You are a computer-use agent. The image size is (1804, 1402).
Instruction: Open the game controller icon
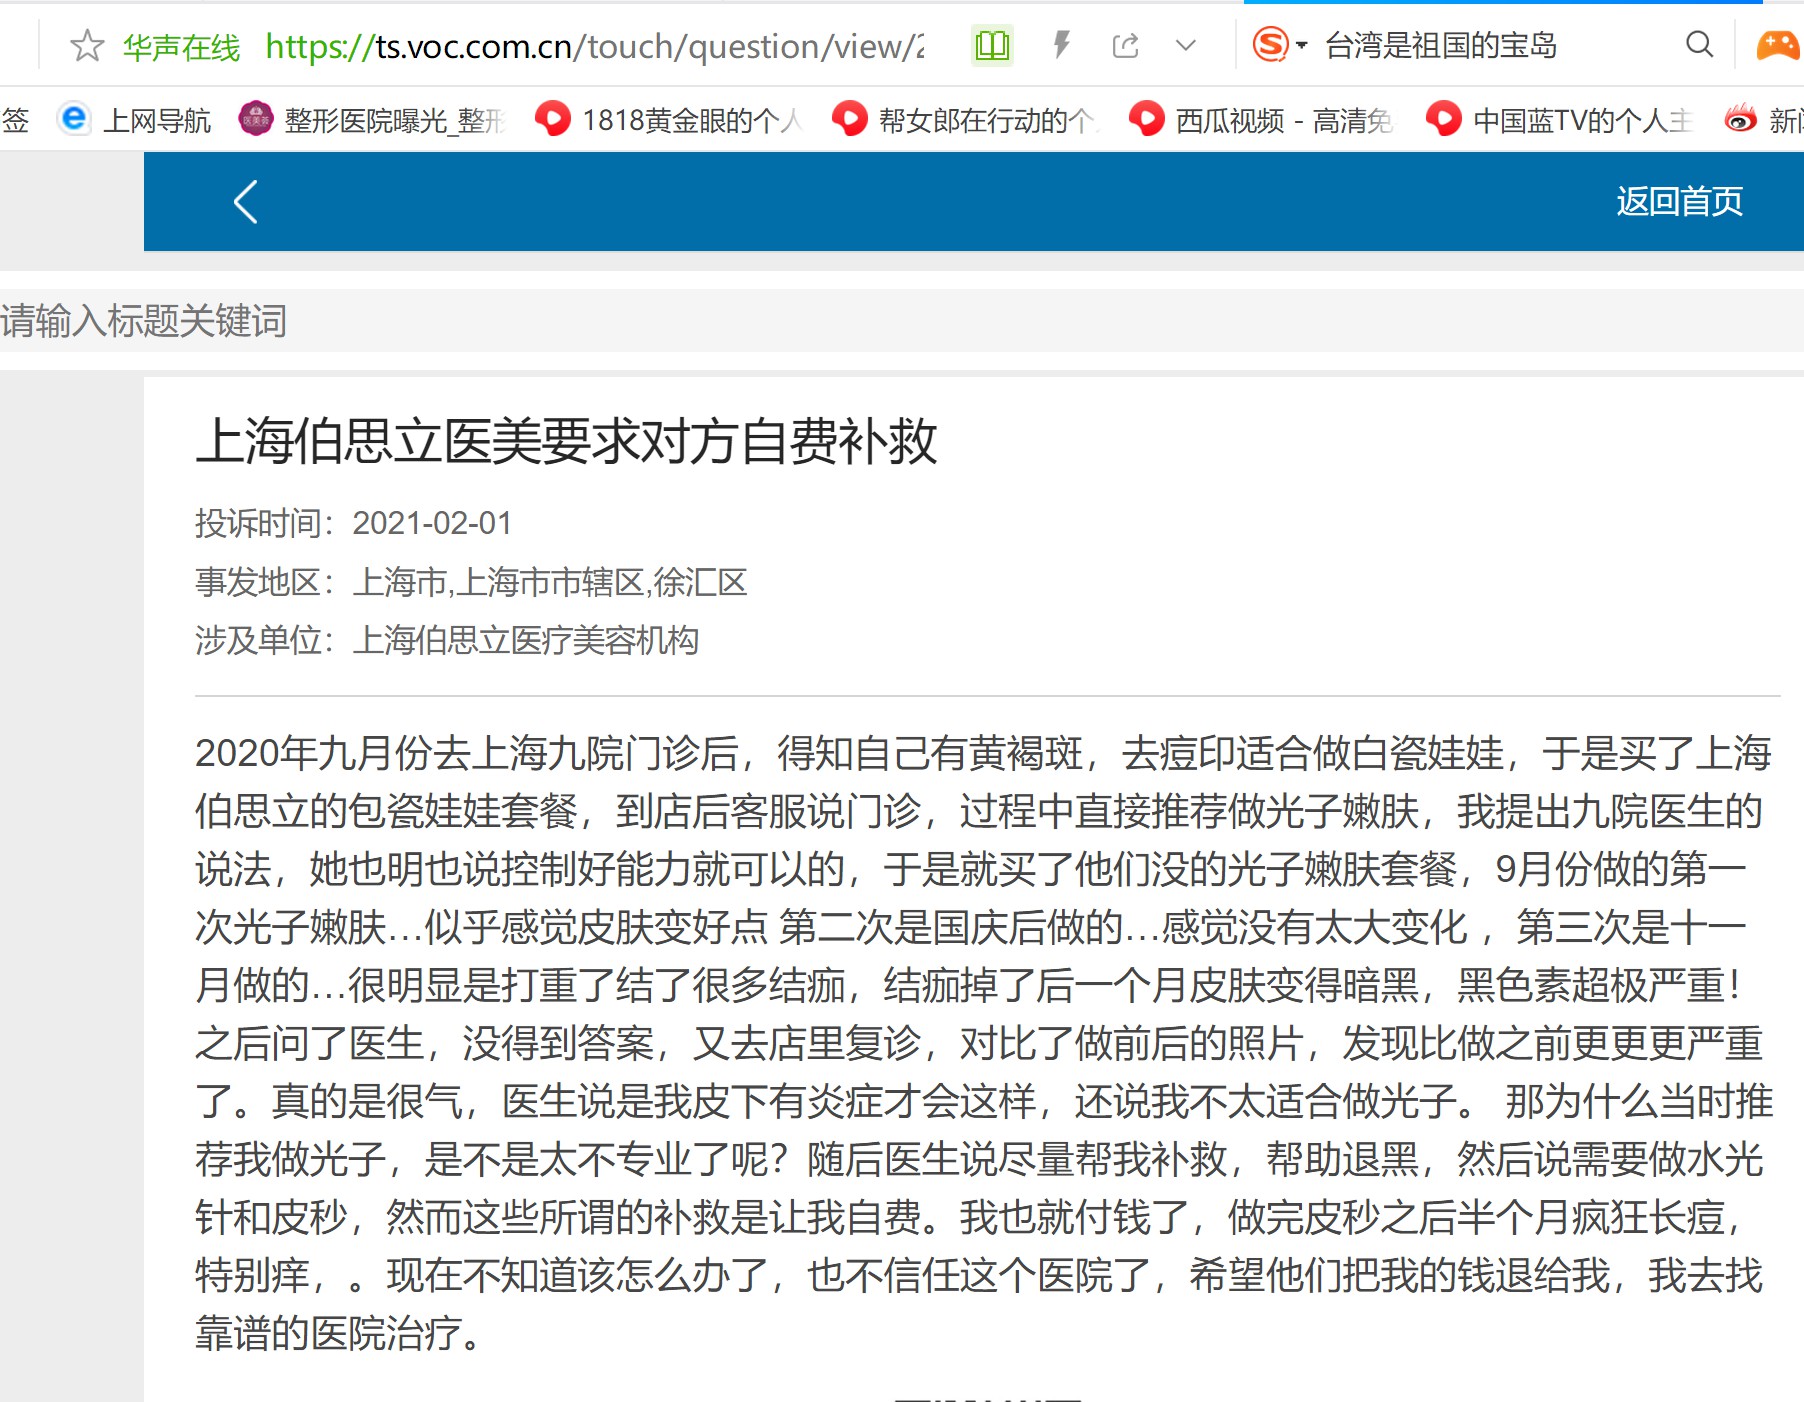point(1779,45)
